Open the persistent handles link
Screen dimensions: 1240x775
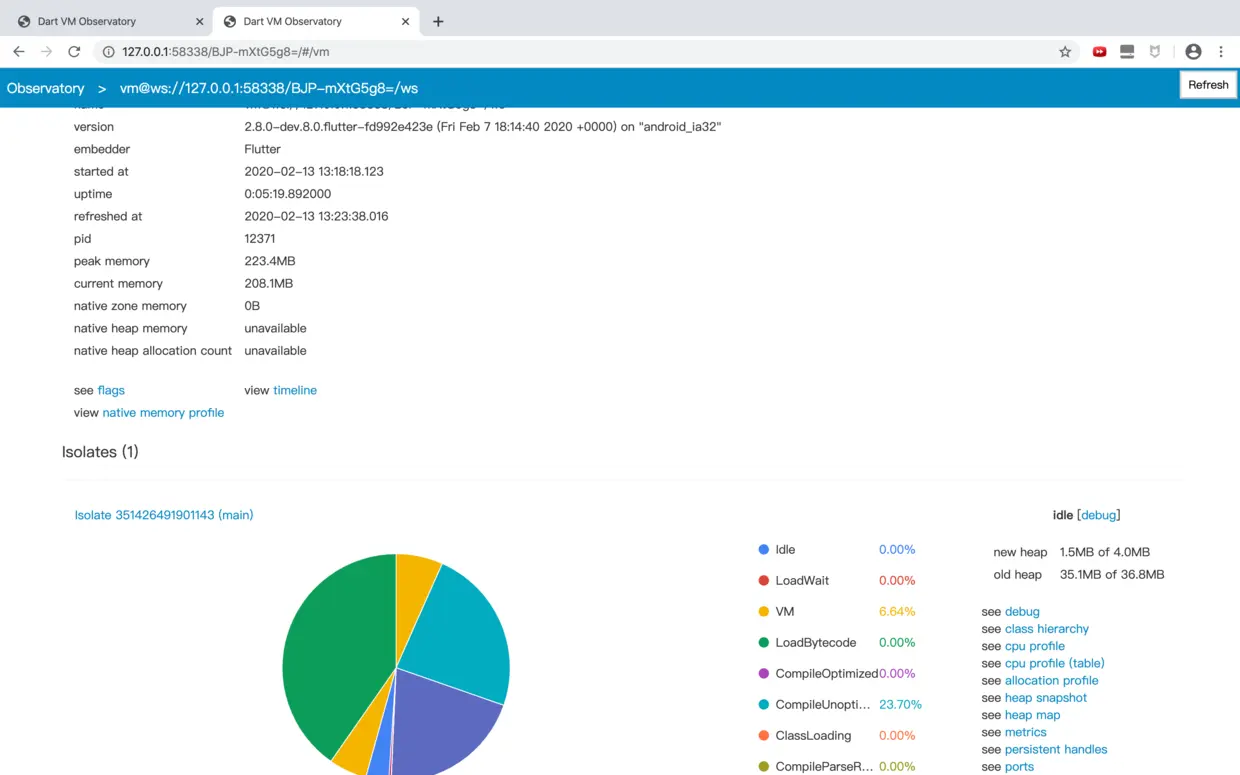(x=1056, y=749)
